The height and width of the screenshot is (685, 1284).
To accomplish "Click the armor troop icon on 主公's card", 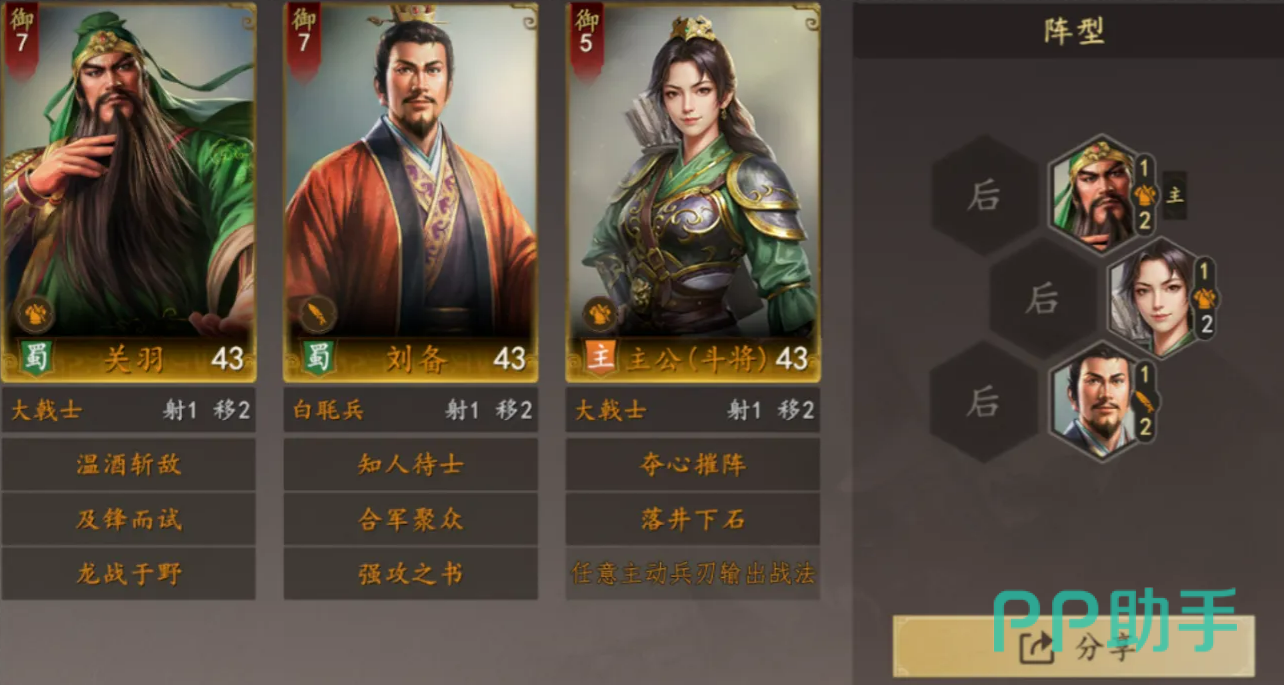I will (599, 313).
